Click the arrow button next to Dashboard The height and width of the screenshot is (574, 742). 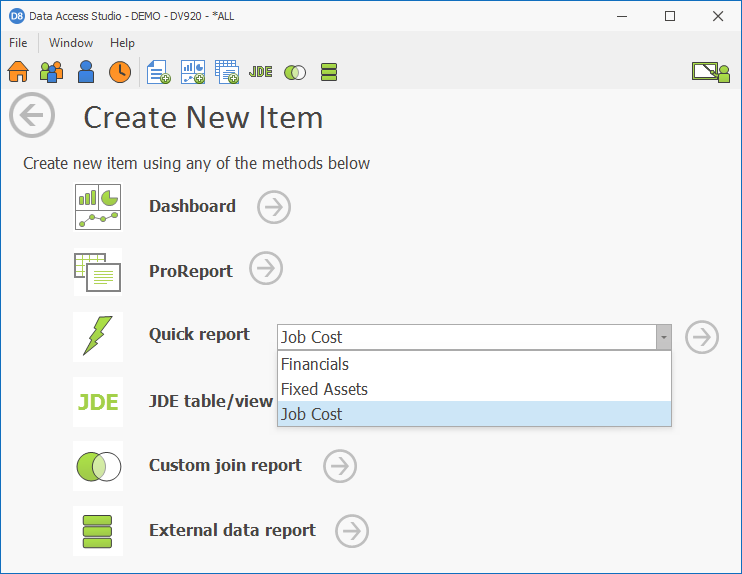point(274,207)
